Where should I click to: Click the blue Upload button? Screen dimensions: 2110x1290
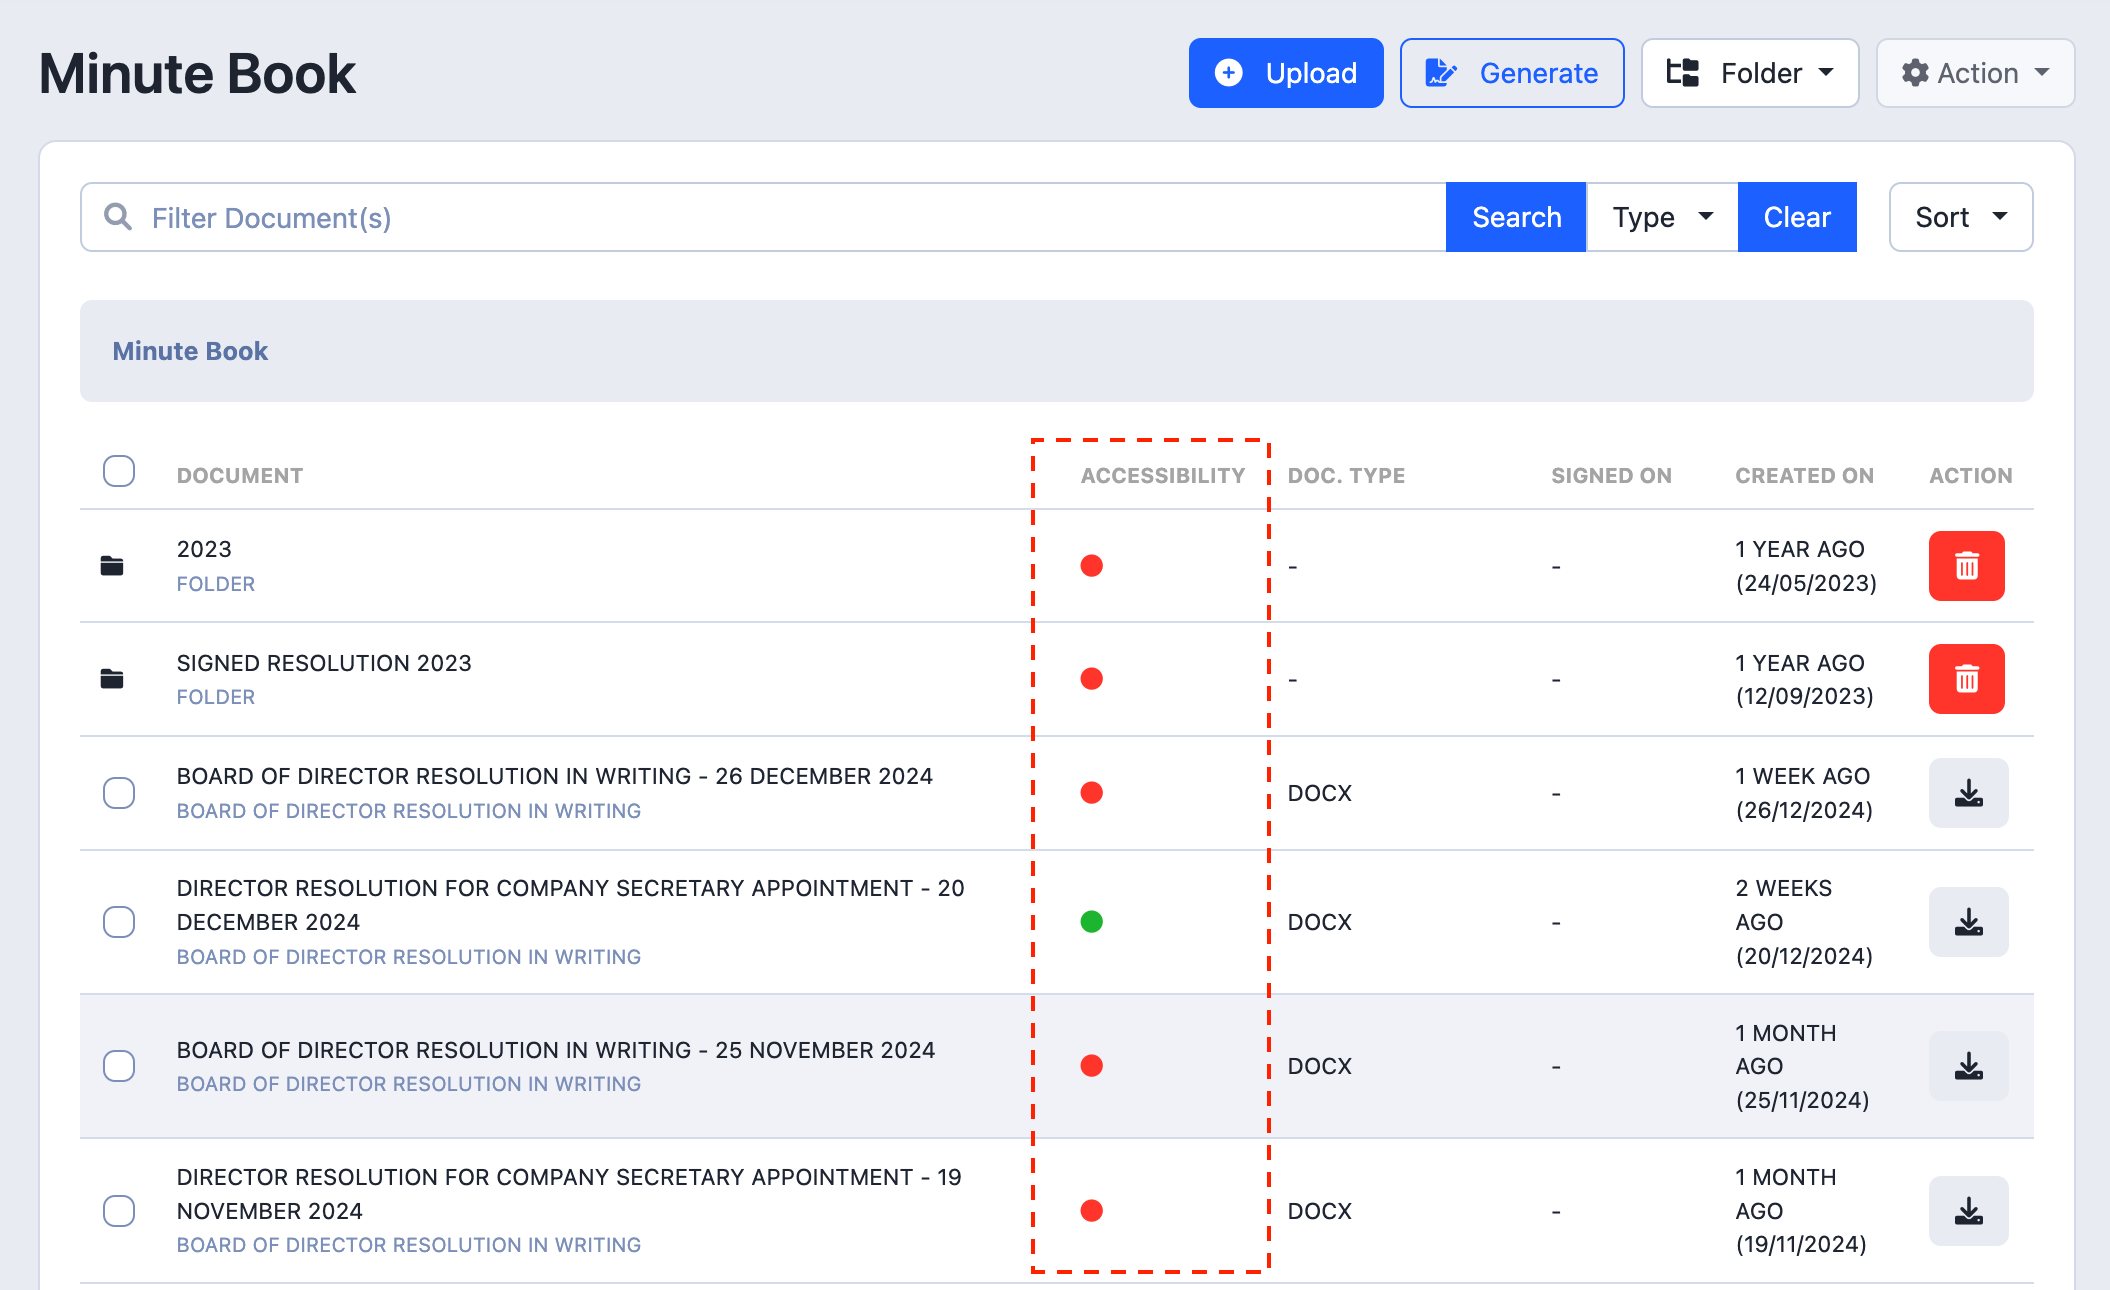click(x=1286, y=73)
